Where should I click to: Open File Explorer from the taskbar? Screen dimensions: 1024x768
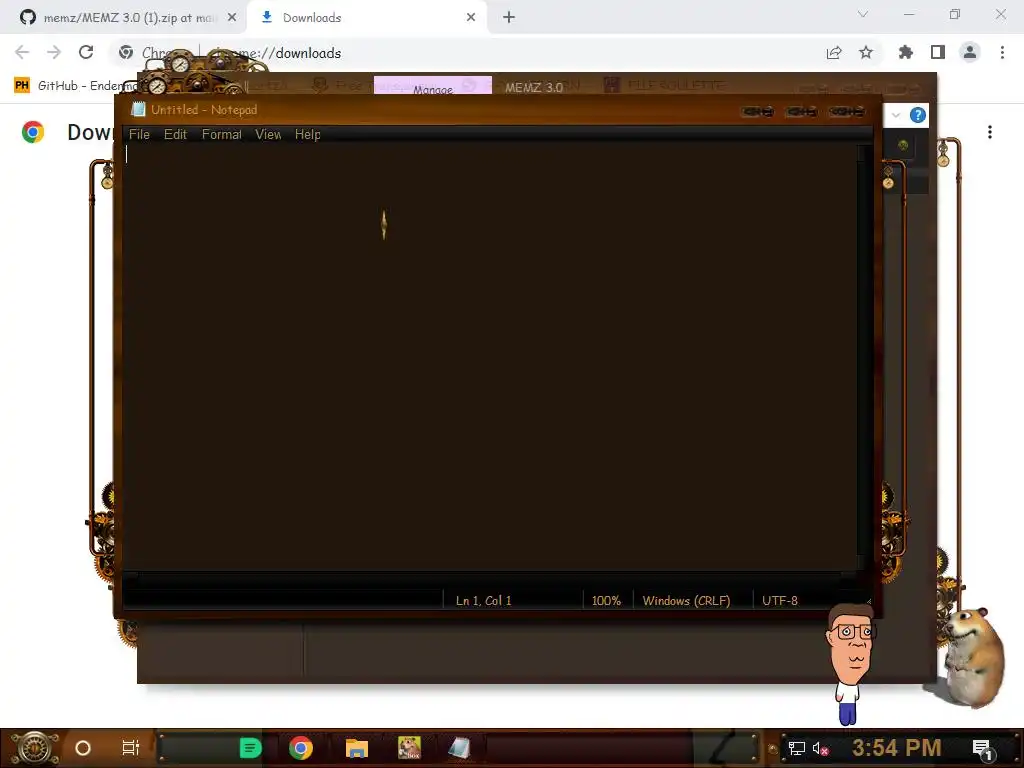pos(357,748)
